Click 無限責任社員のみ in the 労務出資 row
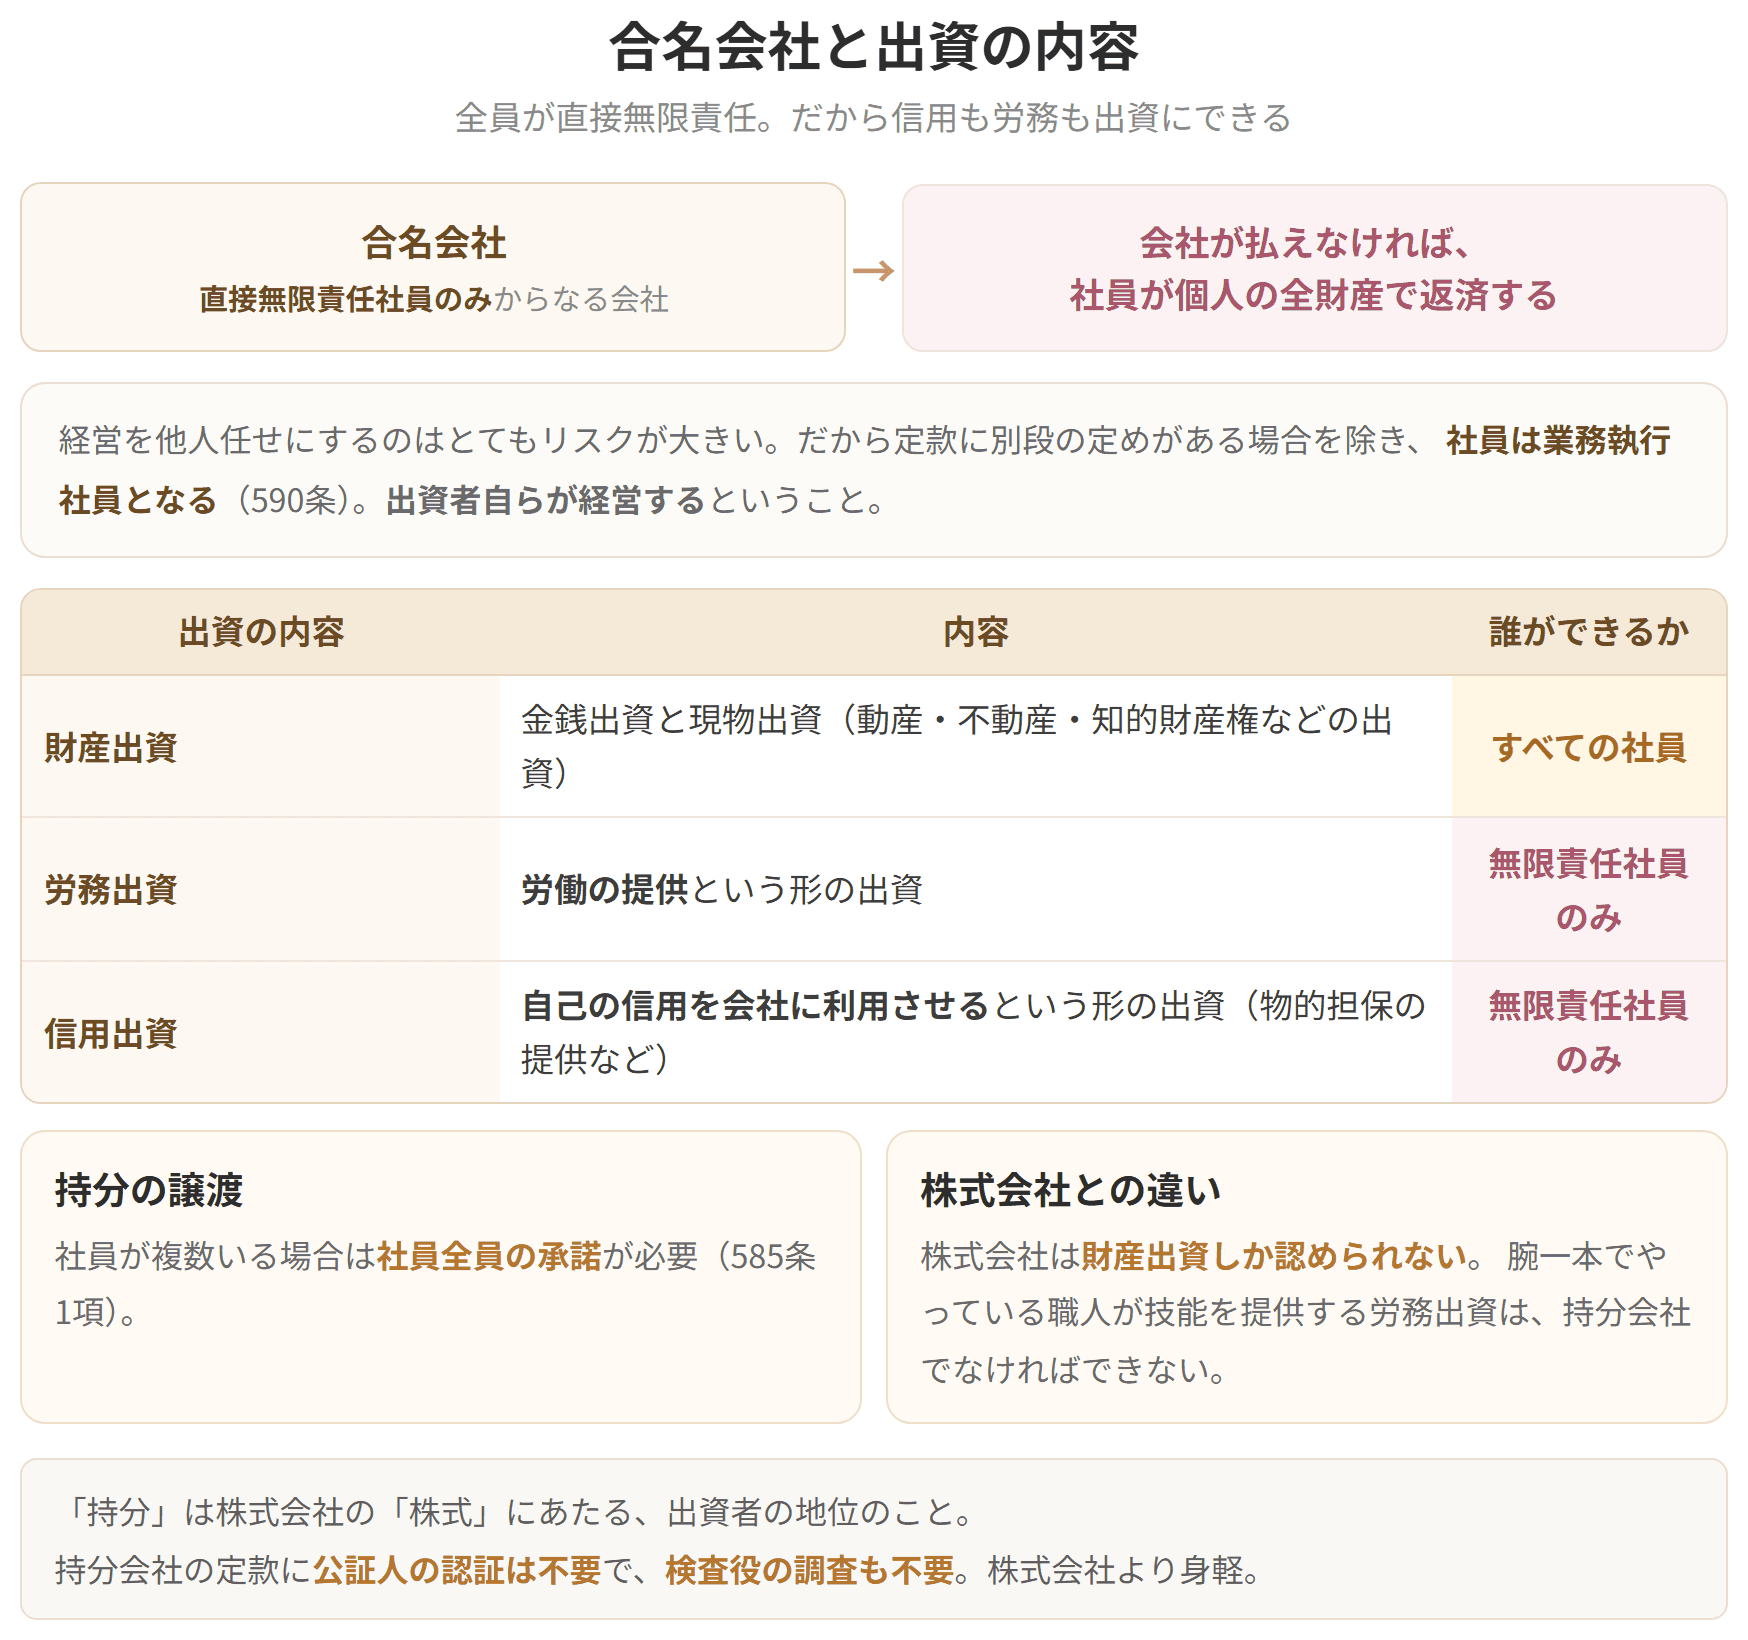This screenshot has height=1640, width=1748. 1589,890
